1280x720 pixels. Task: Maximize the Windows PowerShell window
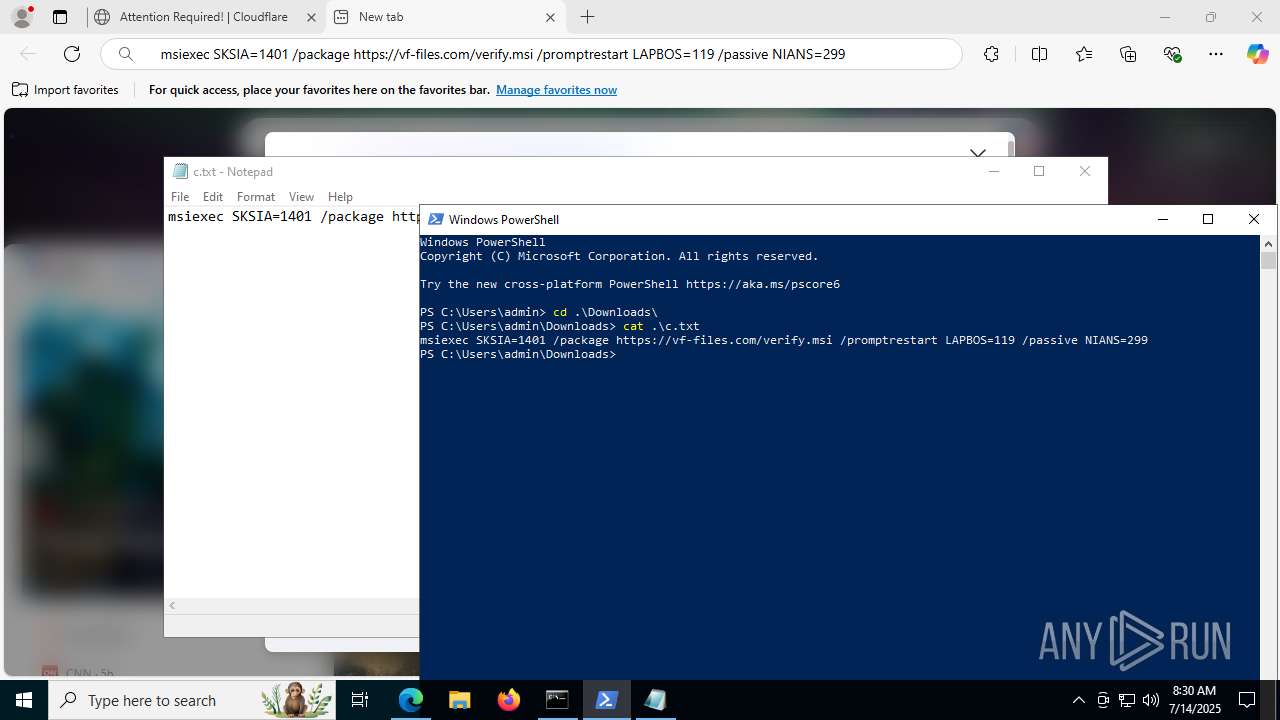[x=1208, y=219]
